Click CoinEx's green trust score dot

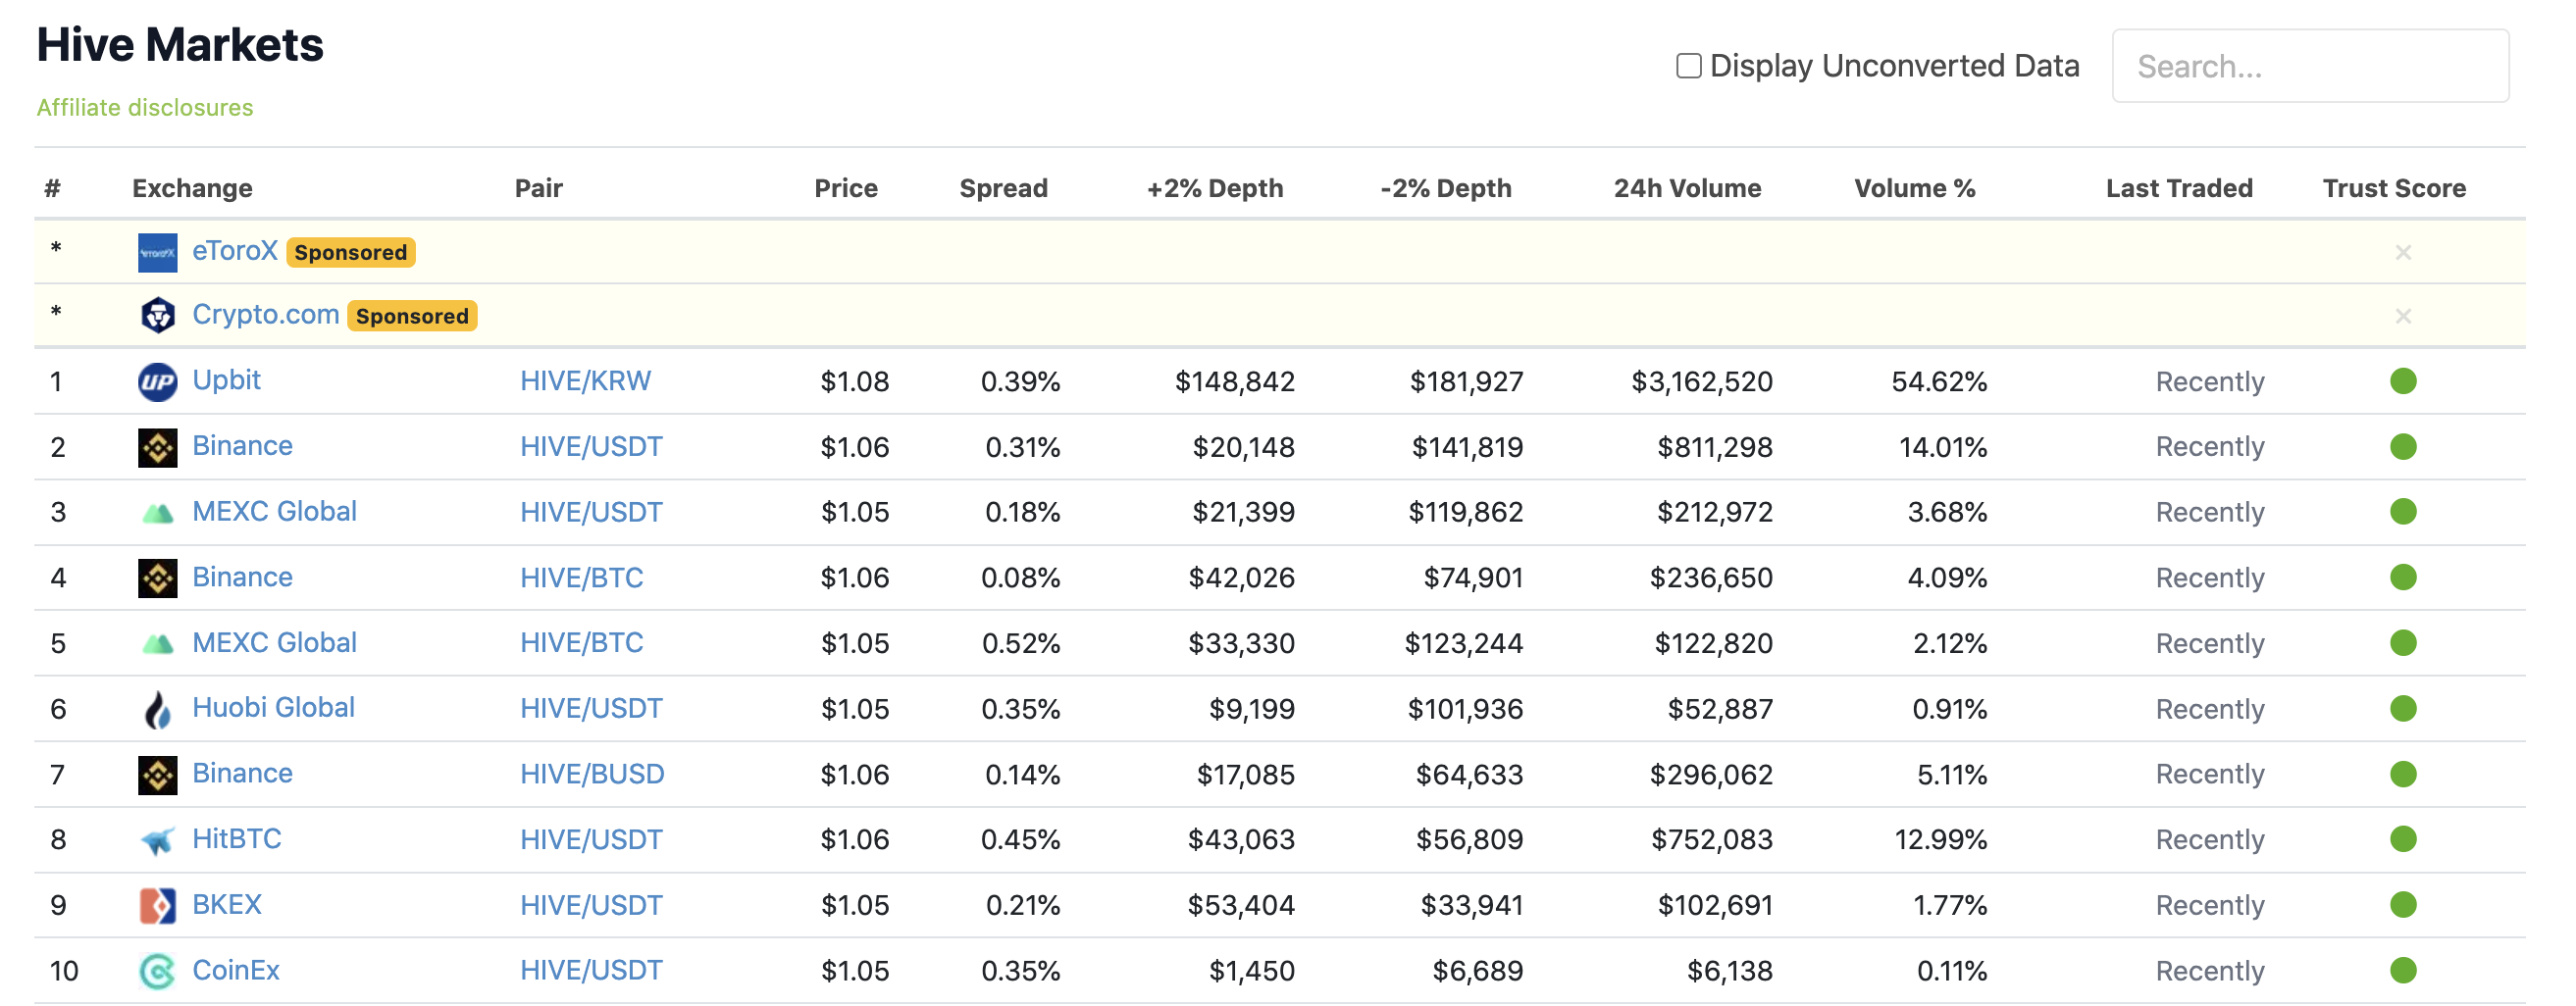(2403, 970)
